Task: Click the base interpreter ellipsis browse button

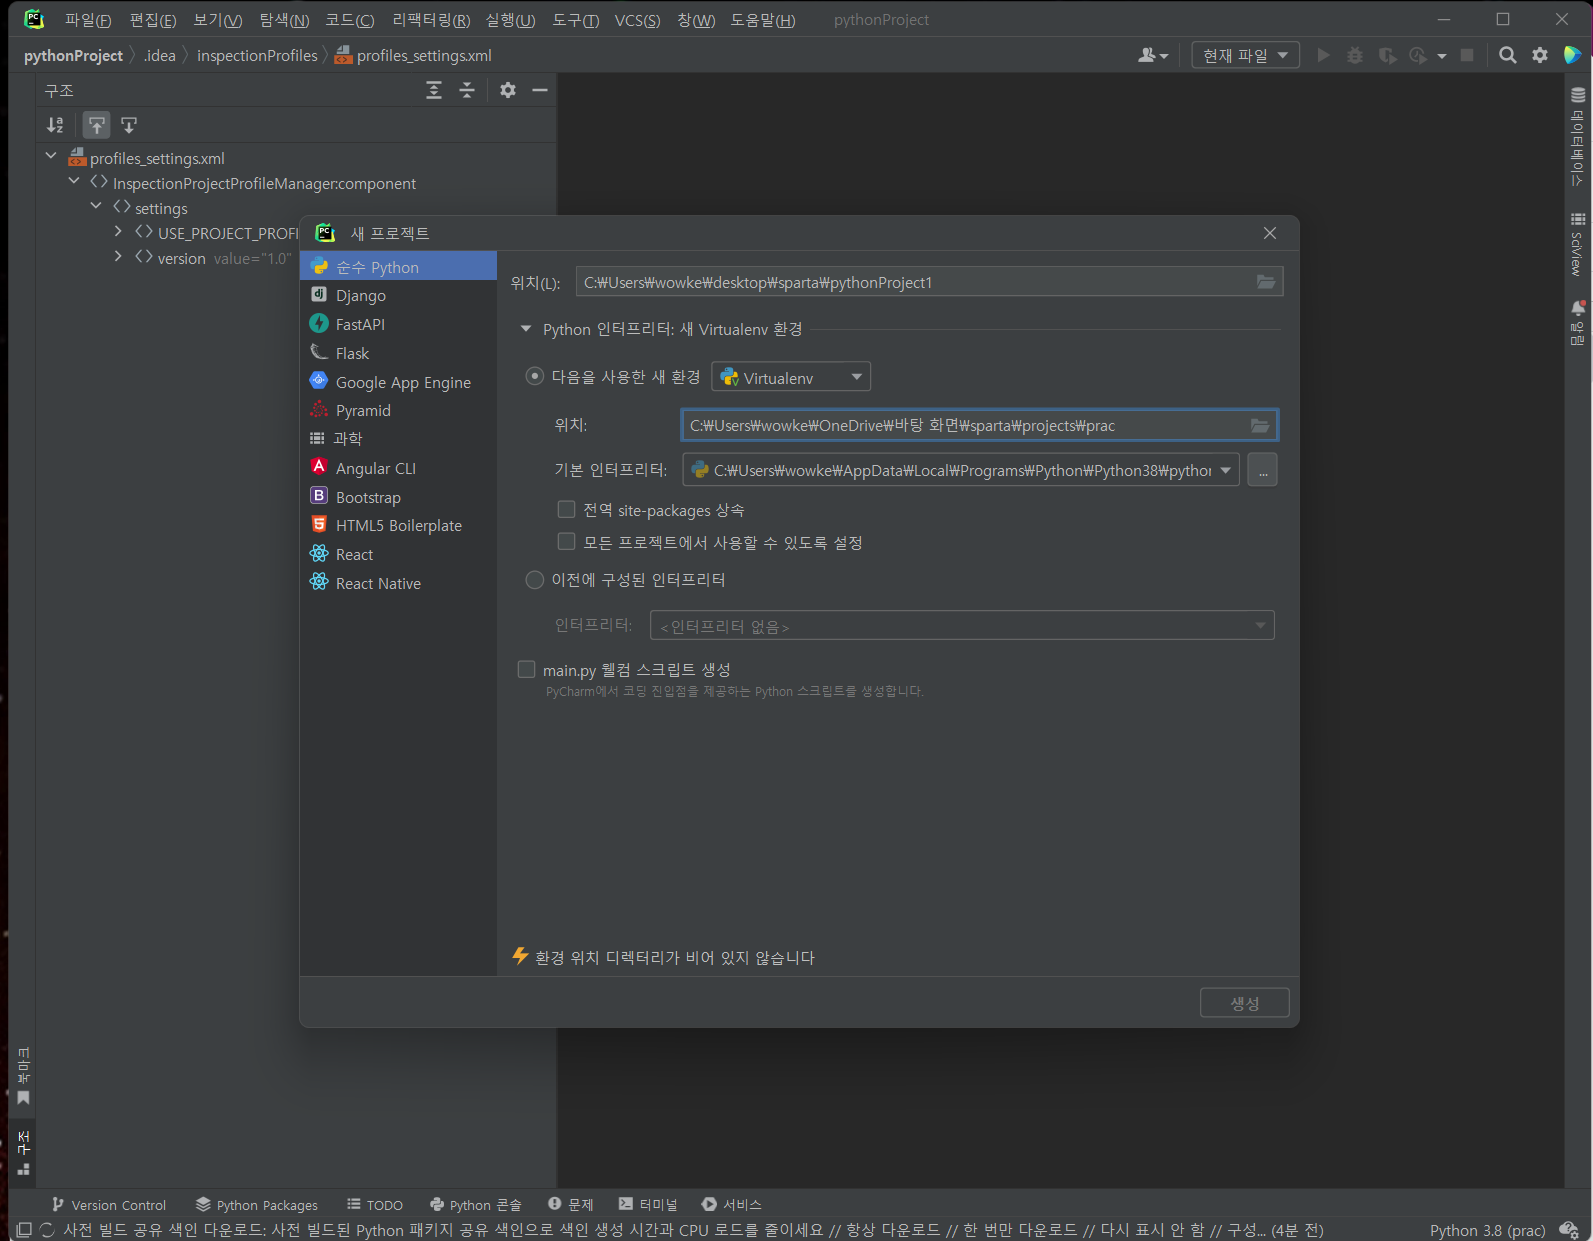Action: pos(1263,470)
